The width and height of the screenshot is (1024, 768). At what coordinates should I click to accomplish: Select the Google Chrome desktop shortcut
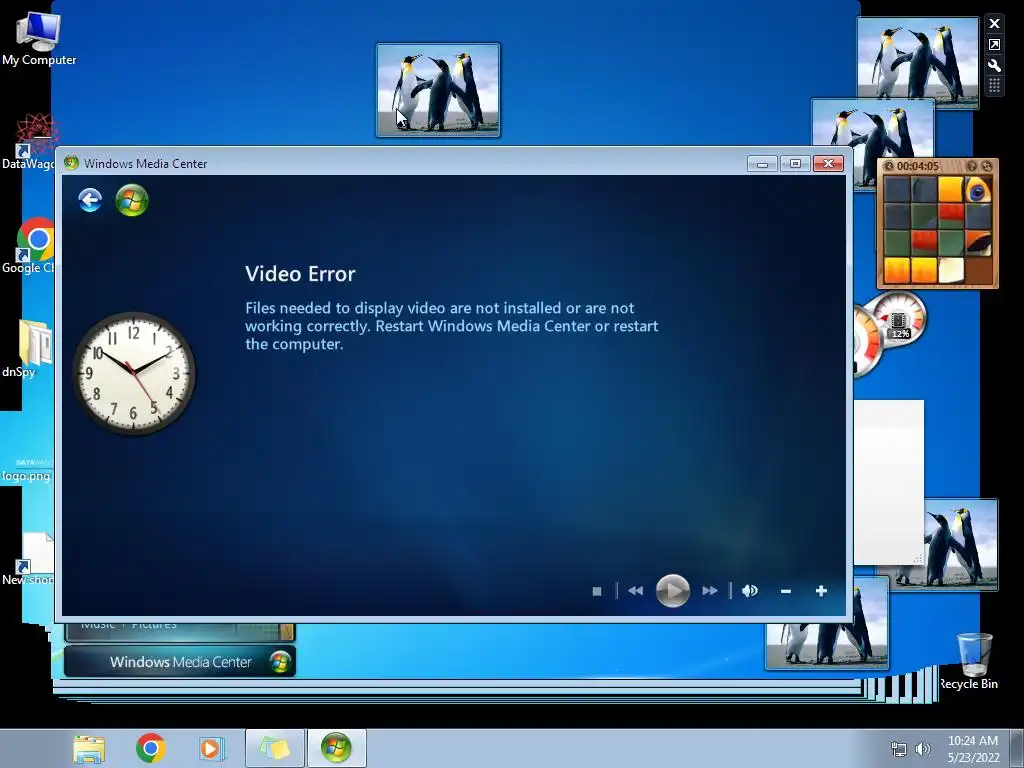[29, 246]
